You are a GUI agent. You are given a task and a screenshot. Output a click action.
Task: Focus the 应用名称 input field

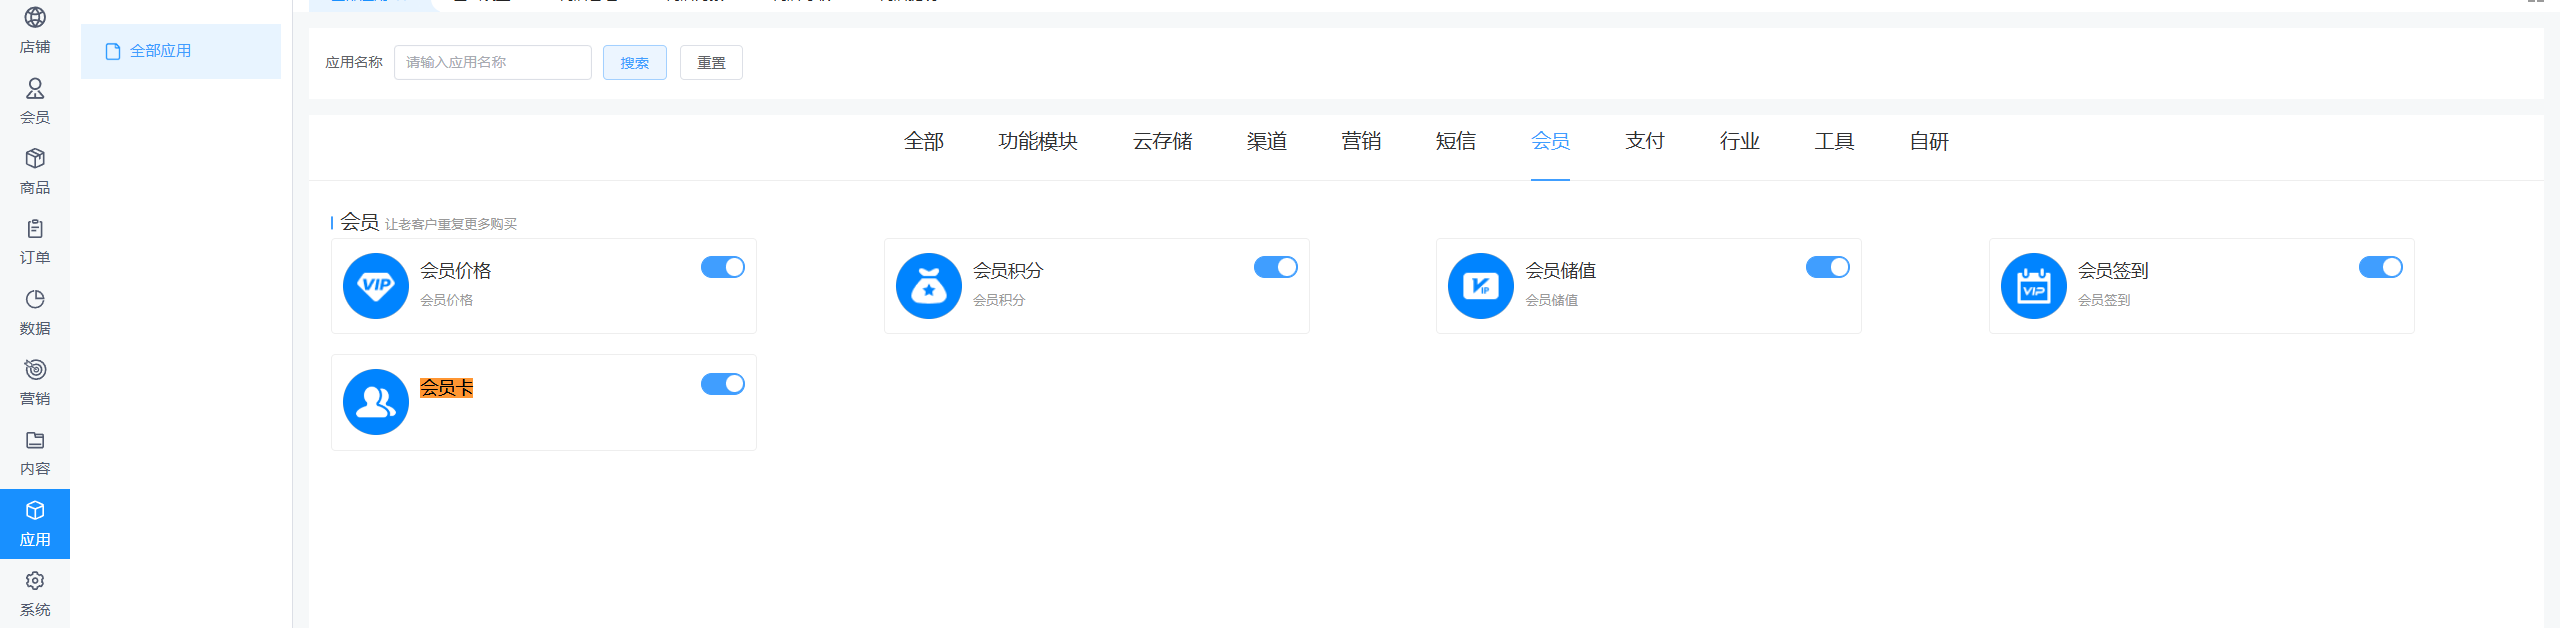(x=493, y=63)
